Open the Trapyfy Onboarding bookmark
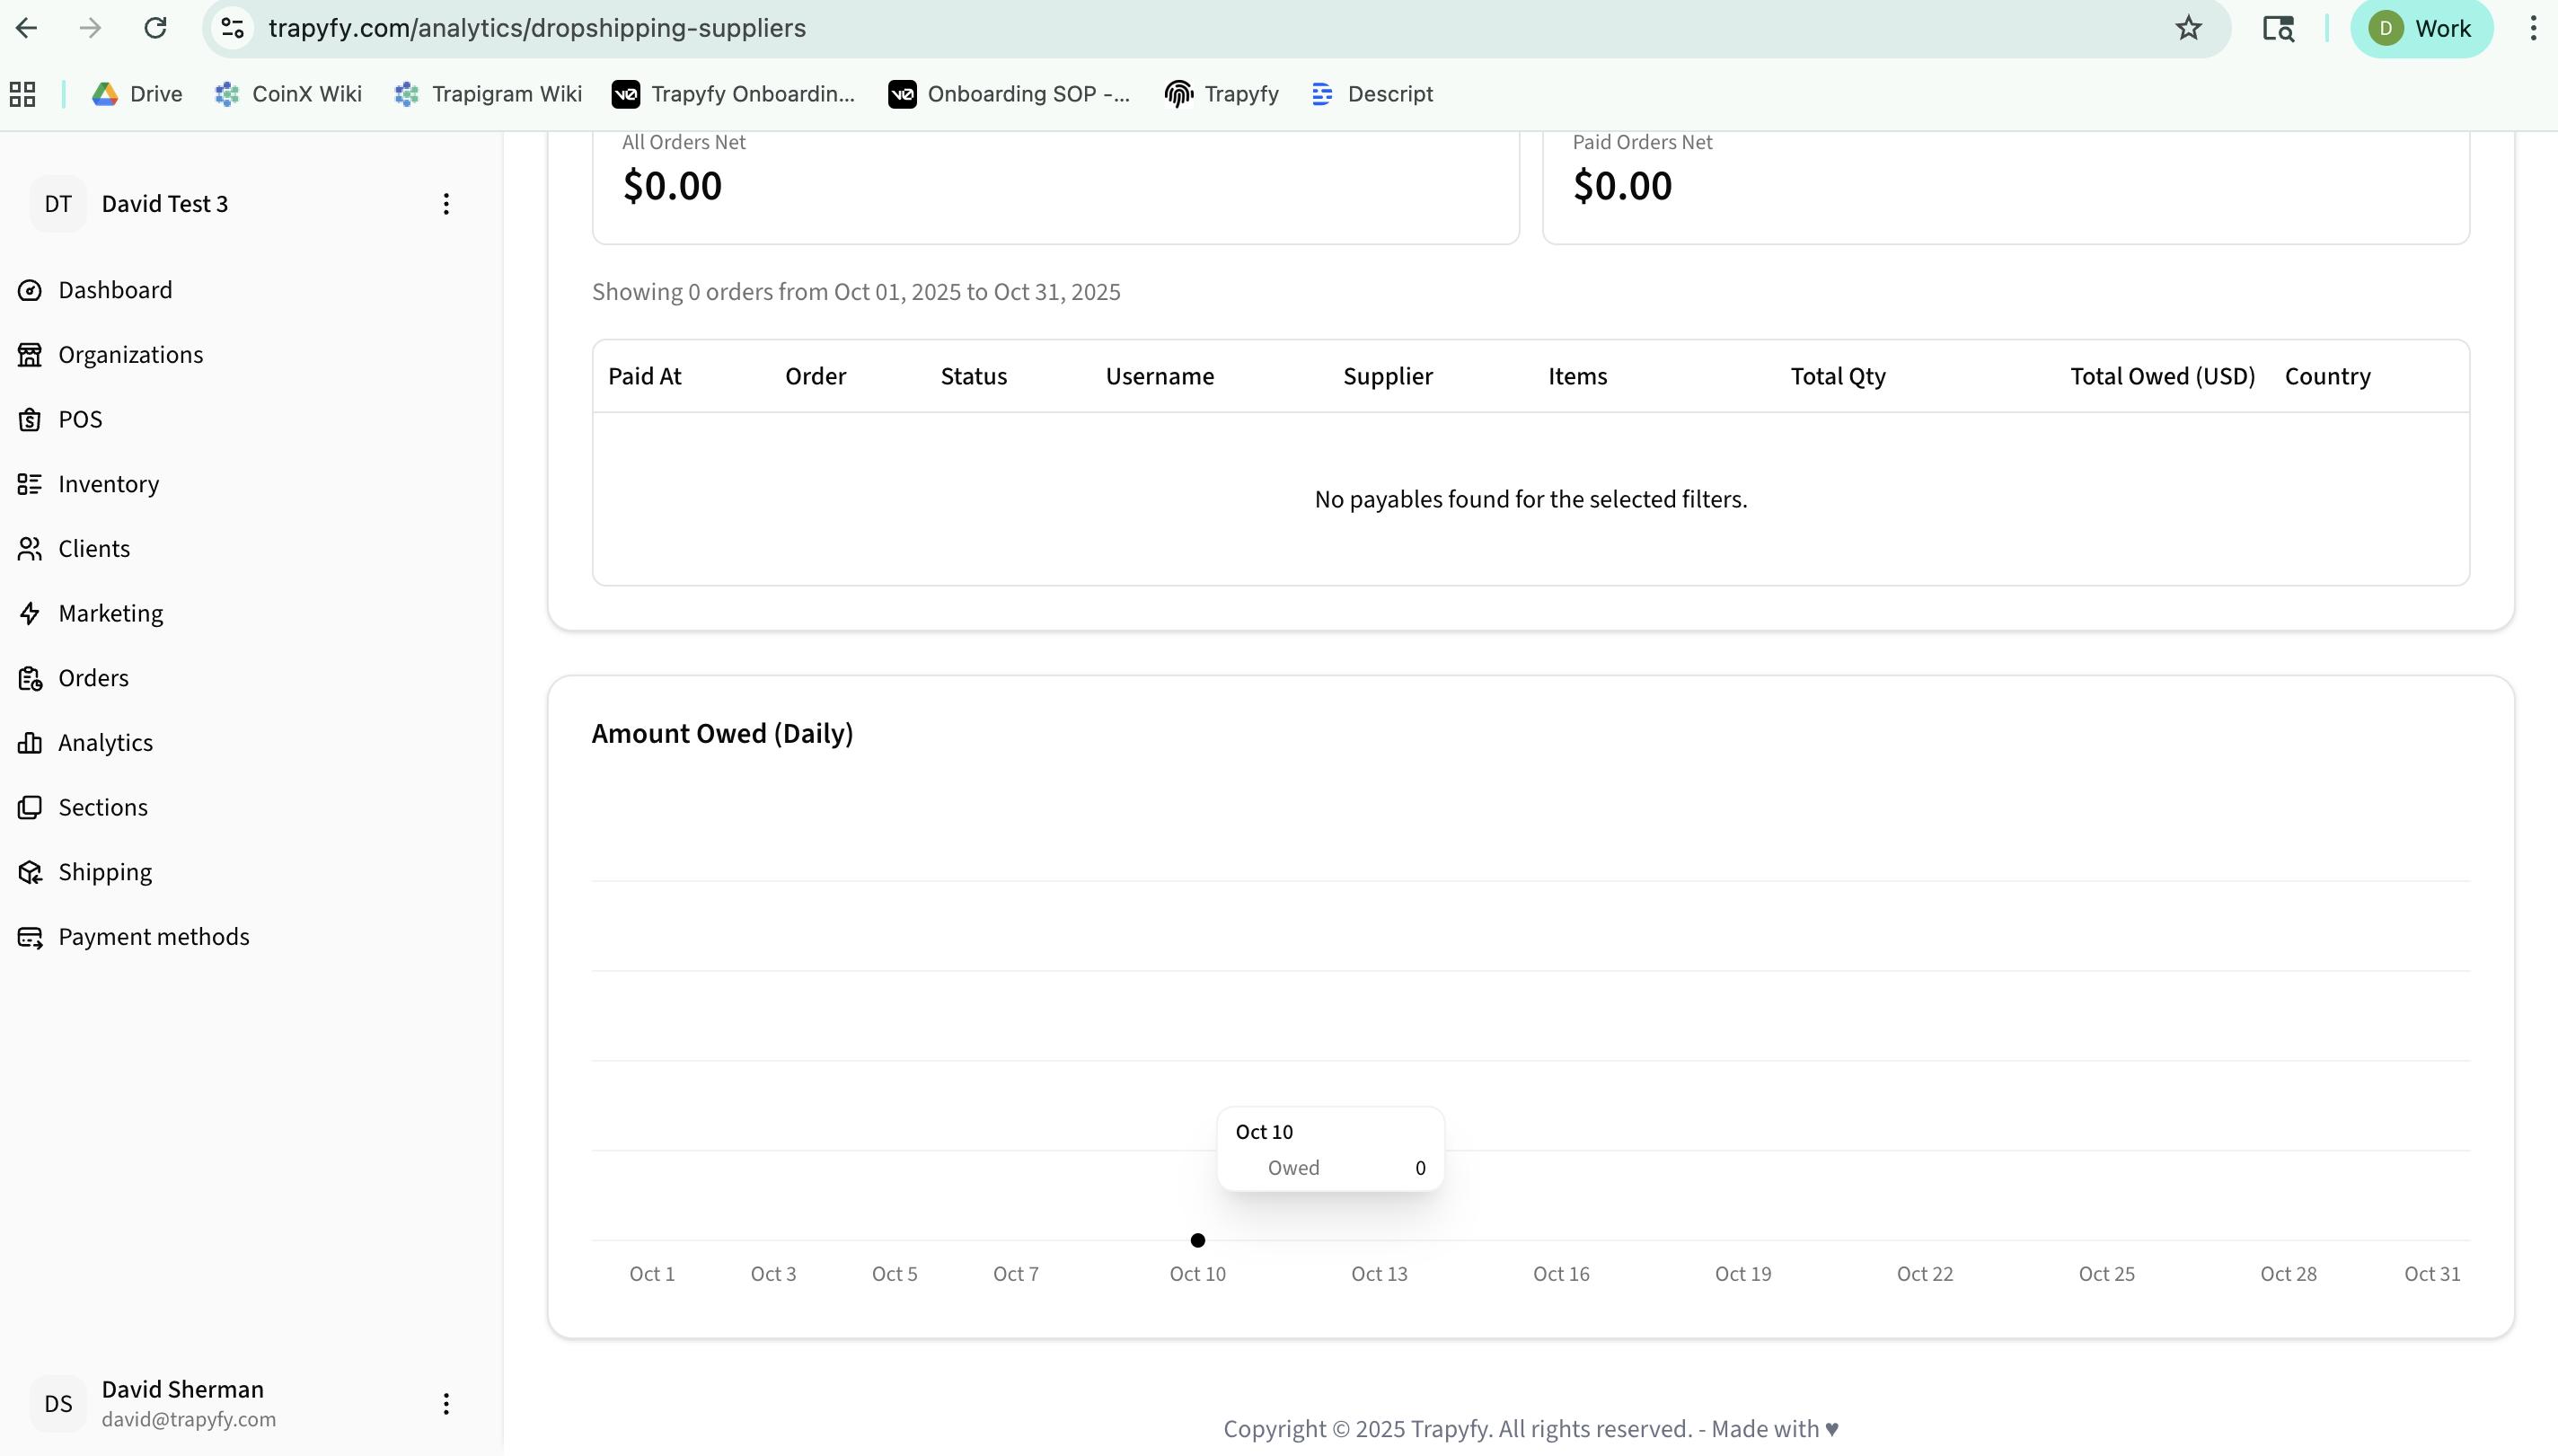The height and width of the screenshot is (1456, 2558). point(733,94)
